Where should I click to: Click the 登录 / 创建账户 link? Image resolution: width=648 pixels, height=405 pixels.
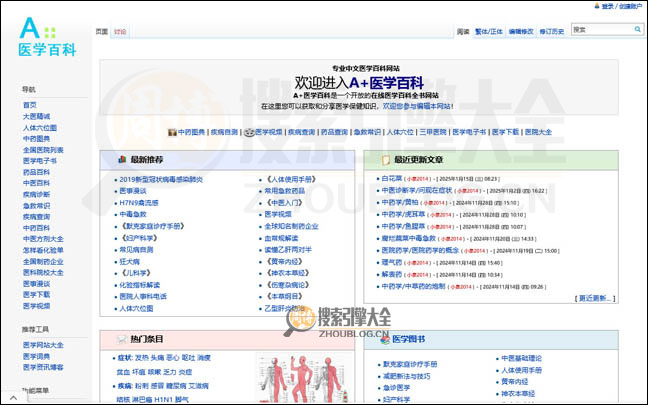tap(622, 6)
